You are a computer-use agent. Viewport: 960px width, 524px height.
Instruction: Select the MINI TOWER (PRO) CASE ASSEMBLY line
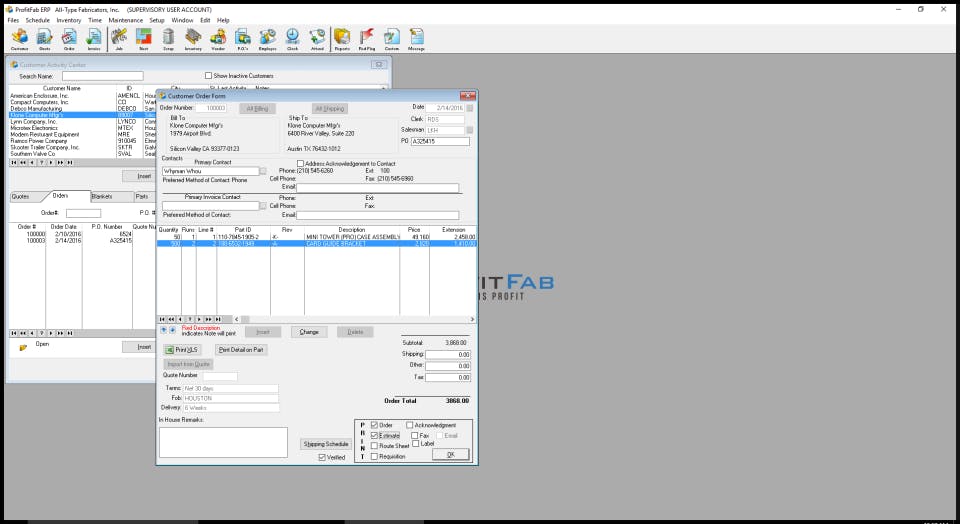[x=317, y=237]
